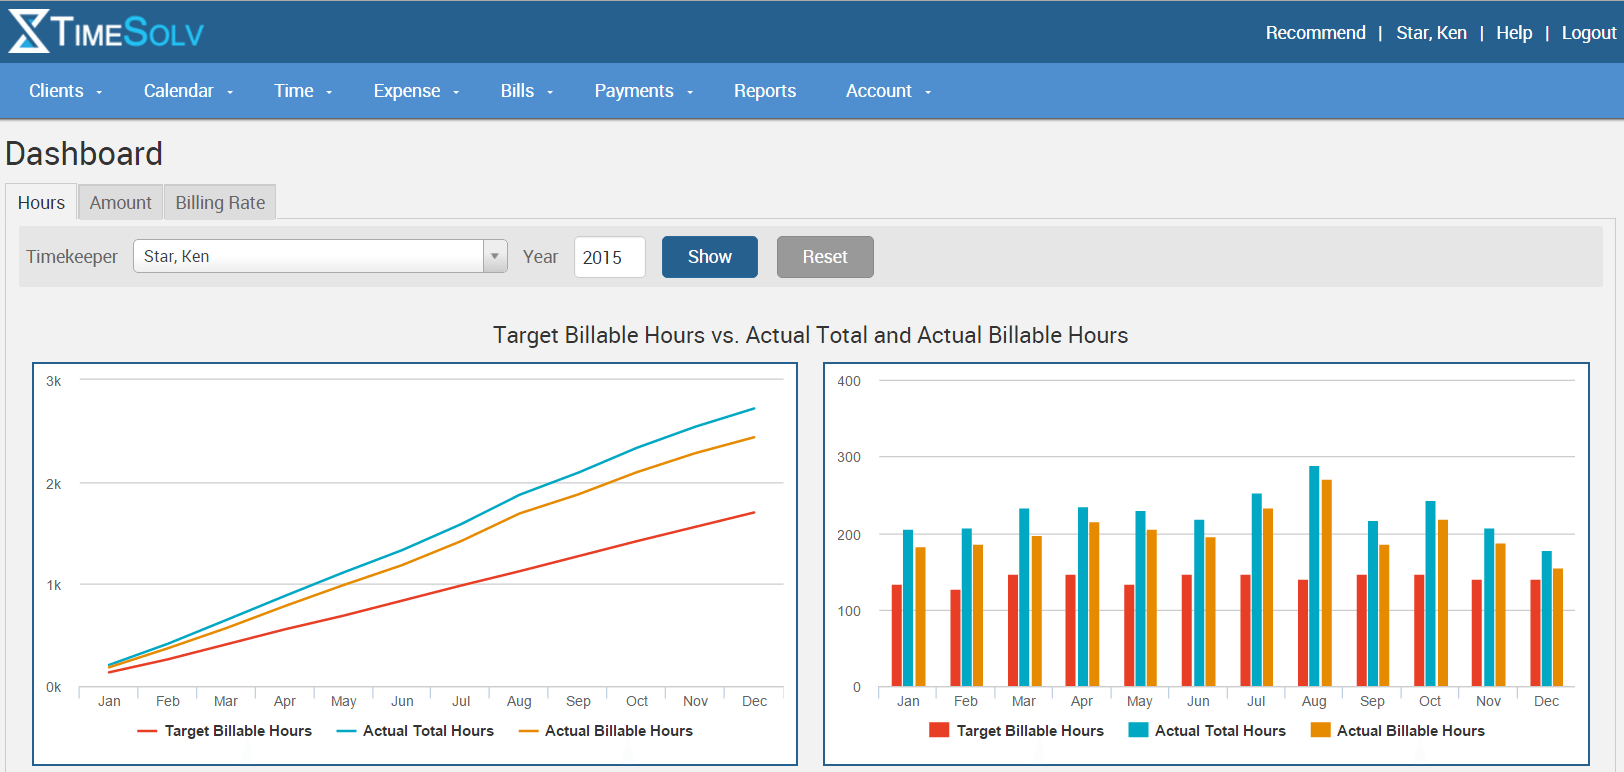
Task: Click the Recommend link
Action: tap(1315, 33)
